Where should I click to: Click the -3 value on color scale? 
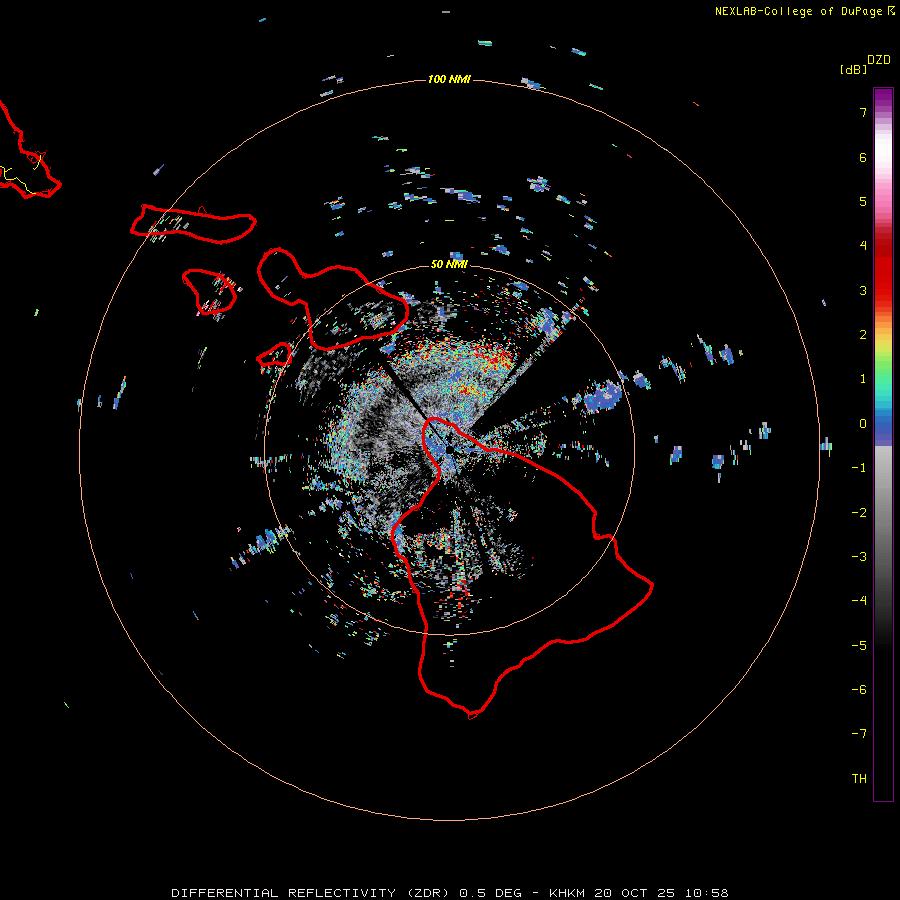coord(859,557)
